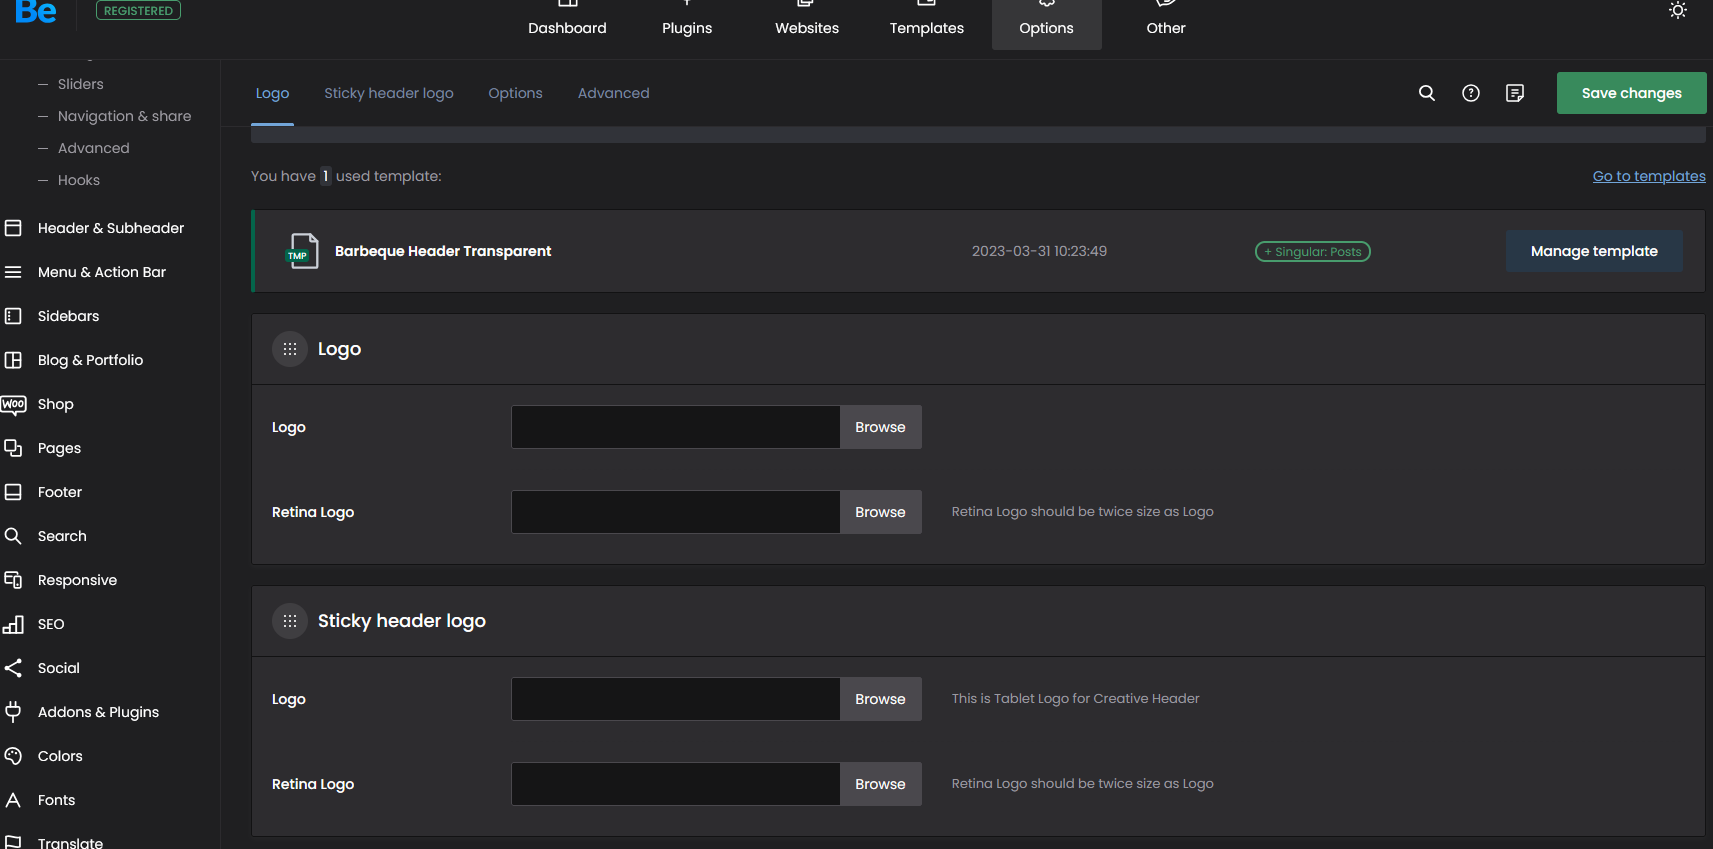Click the Social share icon

coord(13,668)
